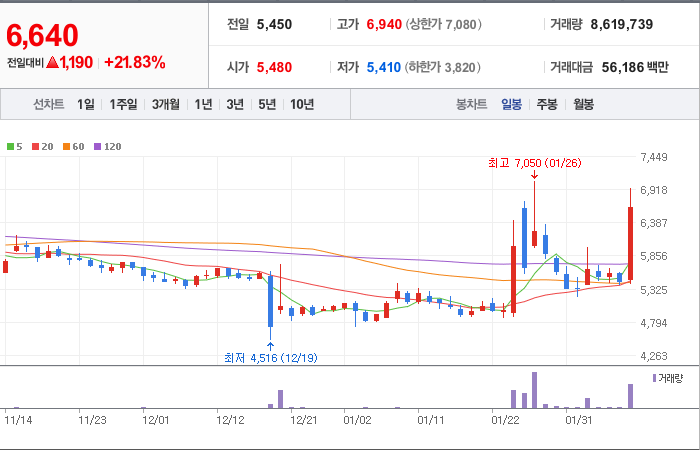Click the tallest volume bar under 01/26
Image resolution: width=700 pixels, height=450 pixels.
tap(534, 390)
